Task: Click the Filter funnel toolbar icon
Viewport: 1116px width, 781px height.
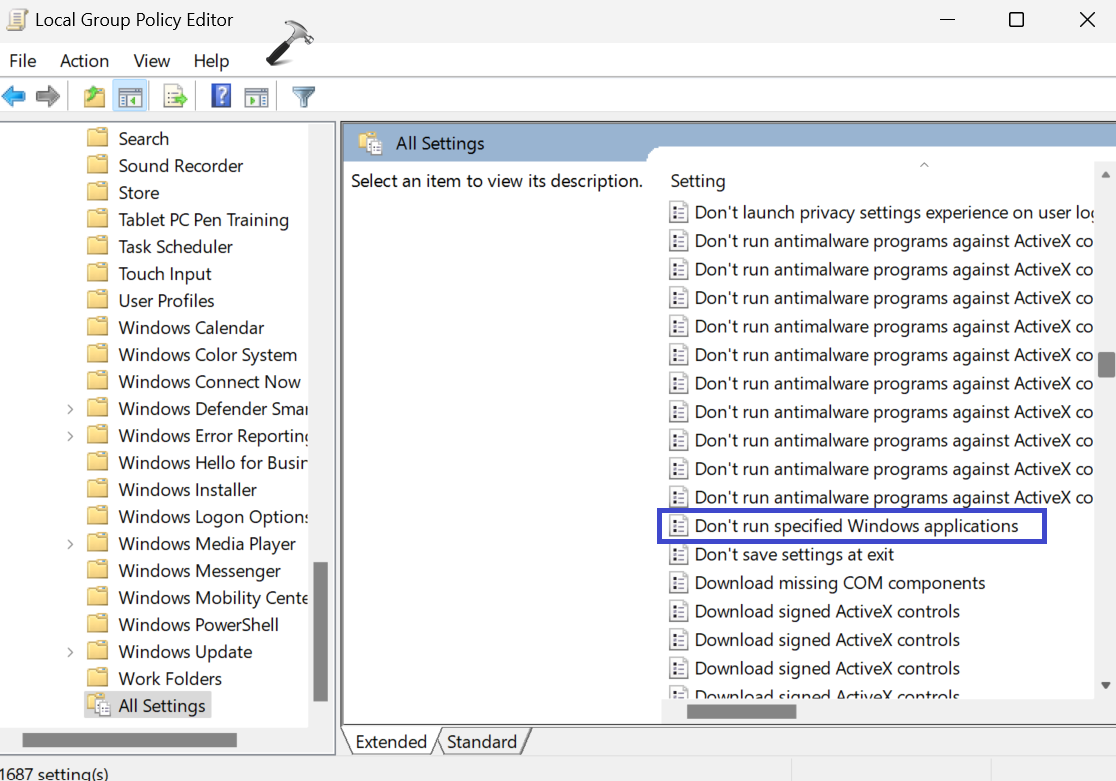Action: (303, 96)
